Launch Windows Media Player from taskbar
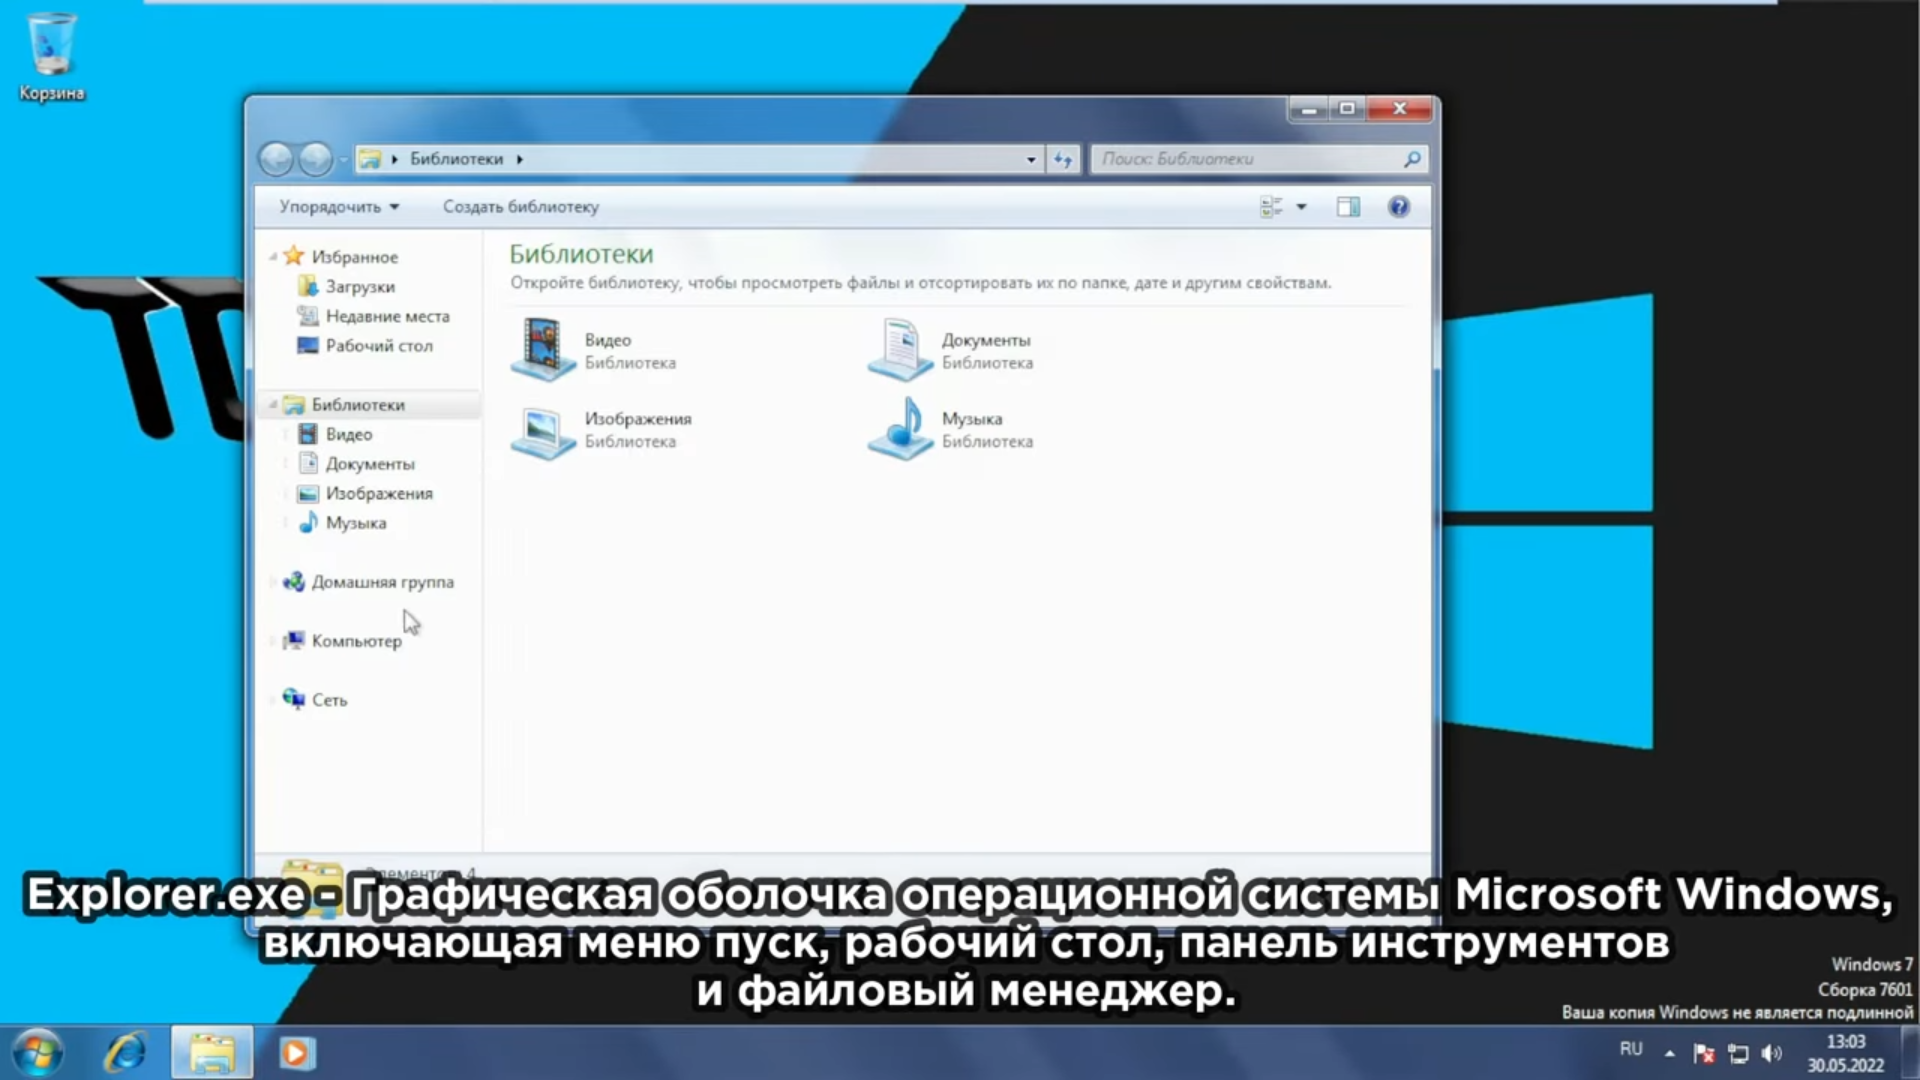 pos(296,1053)
